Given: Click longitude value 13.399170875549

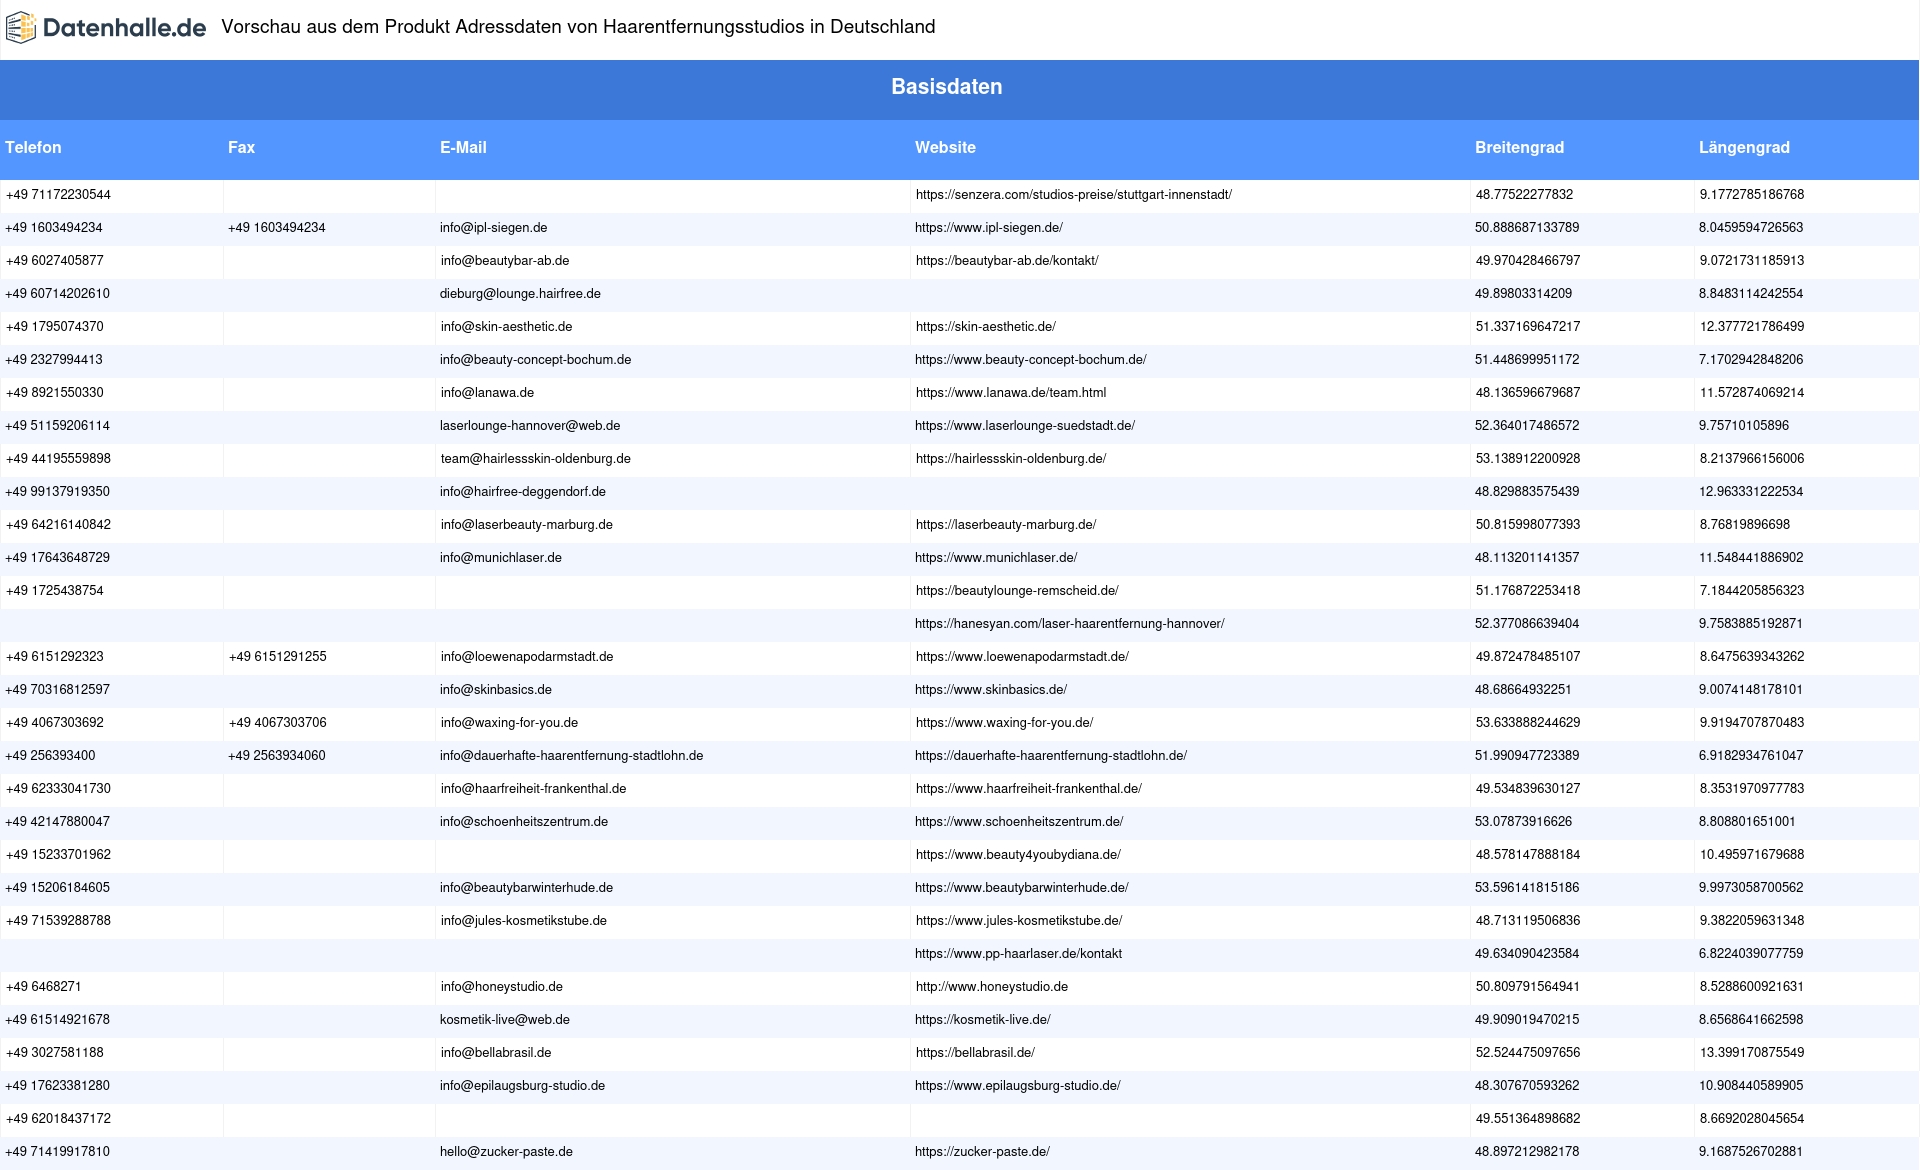Looking at the screenshot, I should [x=1751, y=1053].
